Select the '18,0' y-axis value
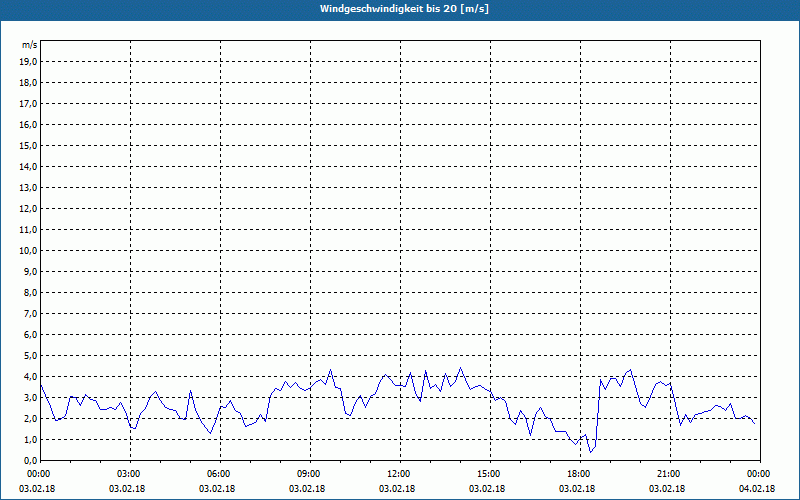The image size is (800, 500). (x=29, y=83)
